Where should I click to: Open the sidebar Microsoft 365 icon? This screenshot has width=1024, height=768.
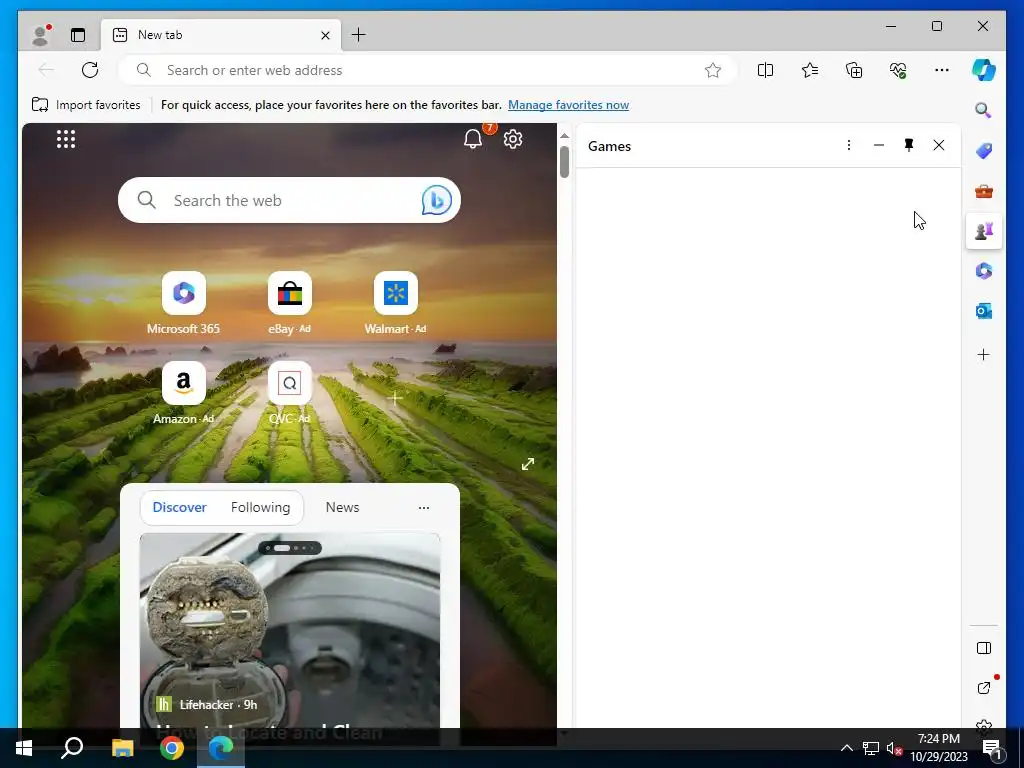coord(984,270)
